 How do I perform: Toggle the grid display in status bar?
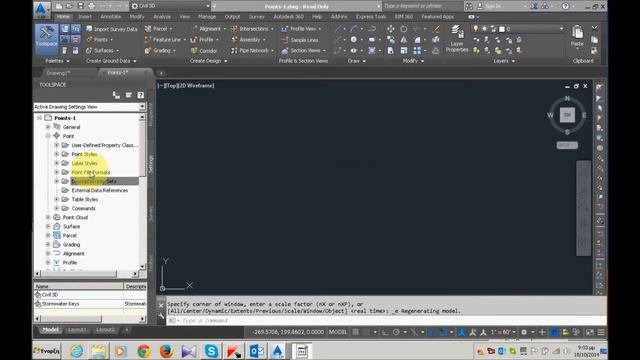[356, 332]
